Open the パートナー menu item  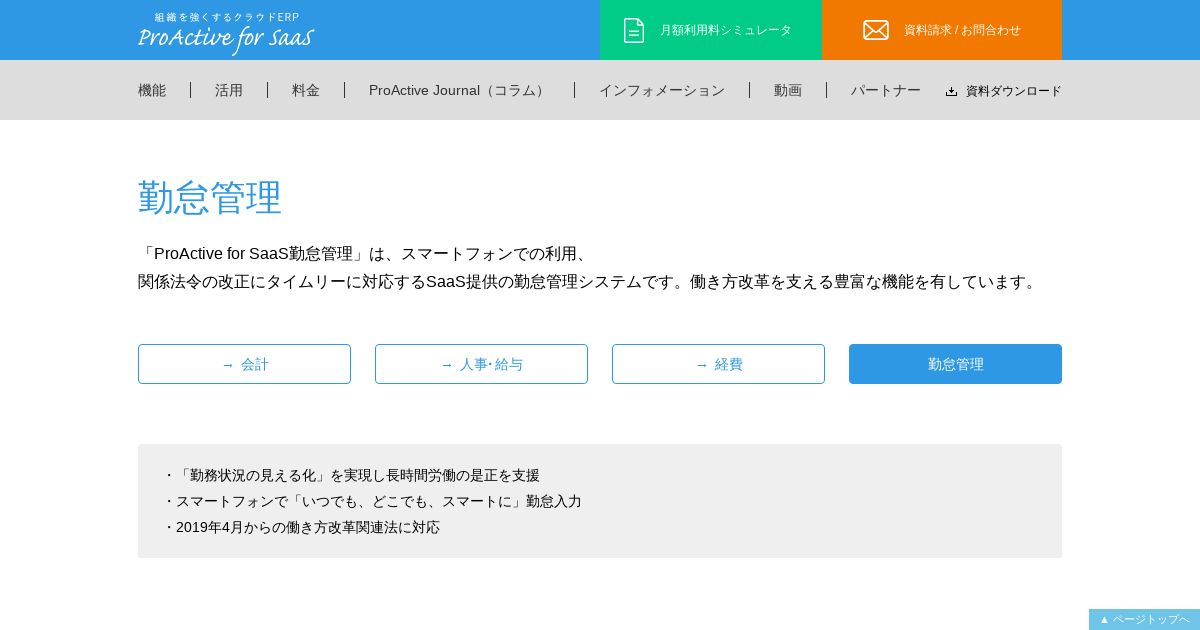pos(886,90)
